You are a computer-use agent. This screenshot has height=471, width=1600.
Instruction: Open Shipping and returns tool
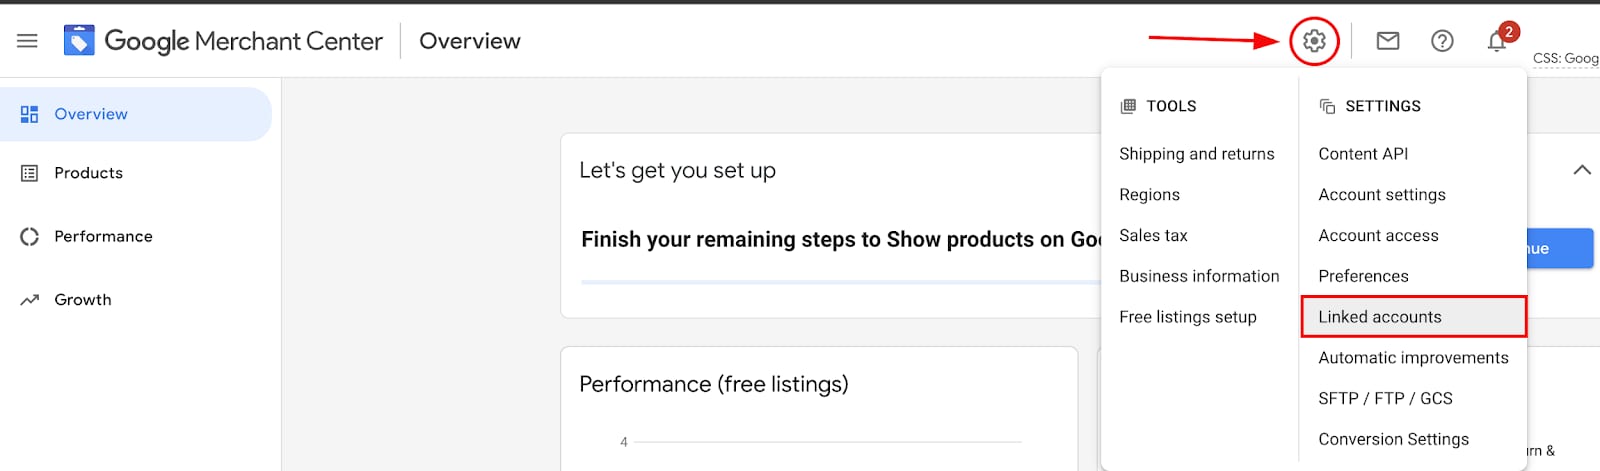click(x=1196, y=154)
